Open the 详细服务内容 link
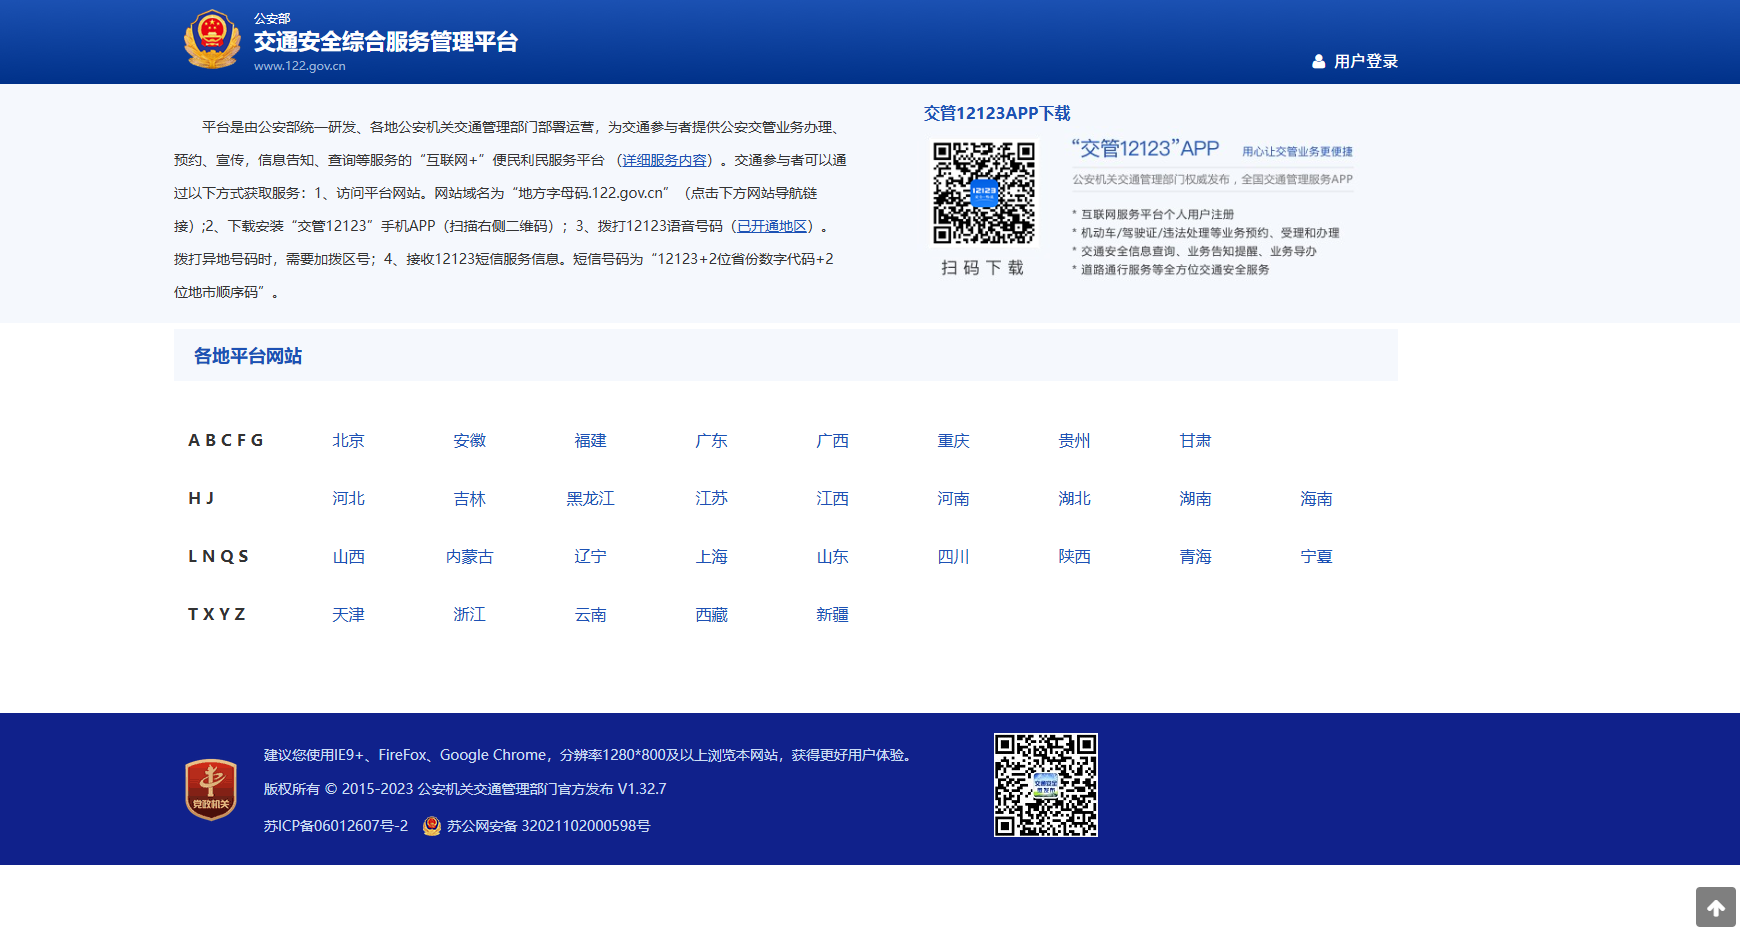The height and width of the screenshot is (946, 1740). [664, 160]
